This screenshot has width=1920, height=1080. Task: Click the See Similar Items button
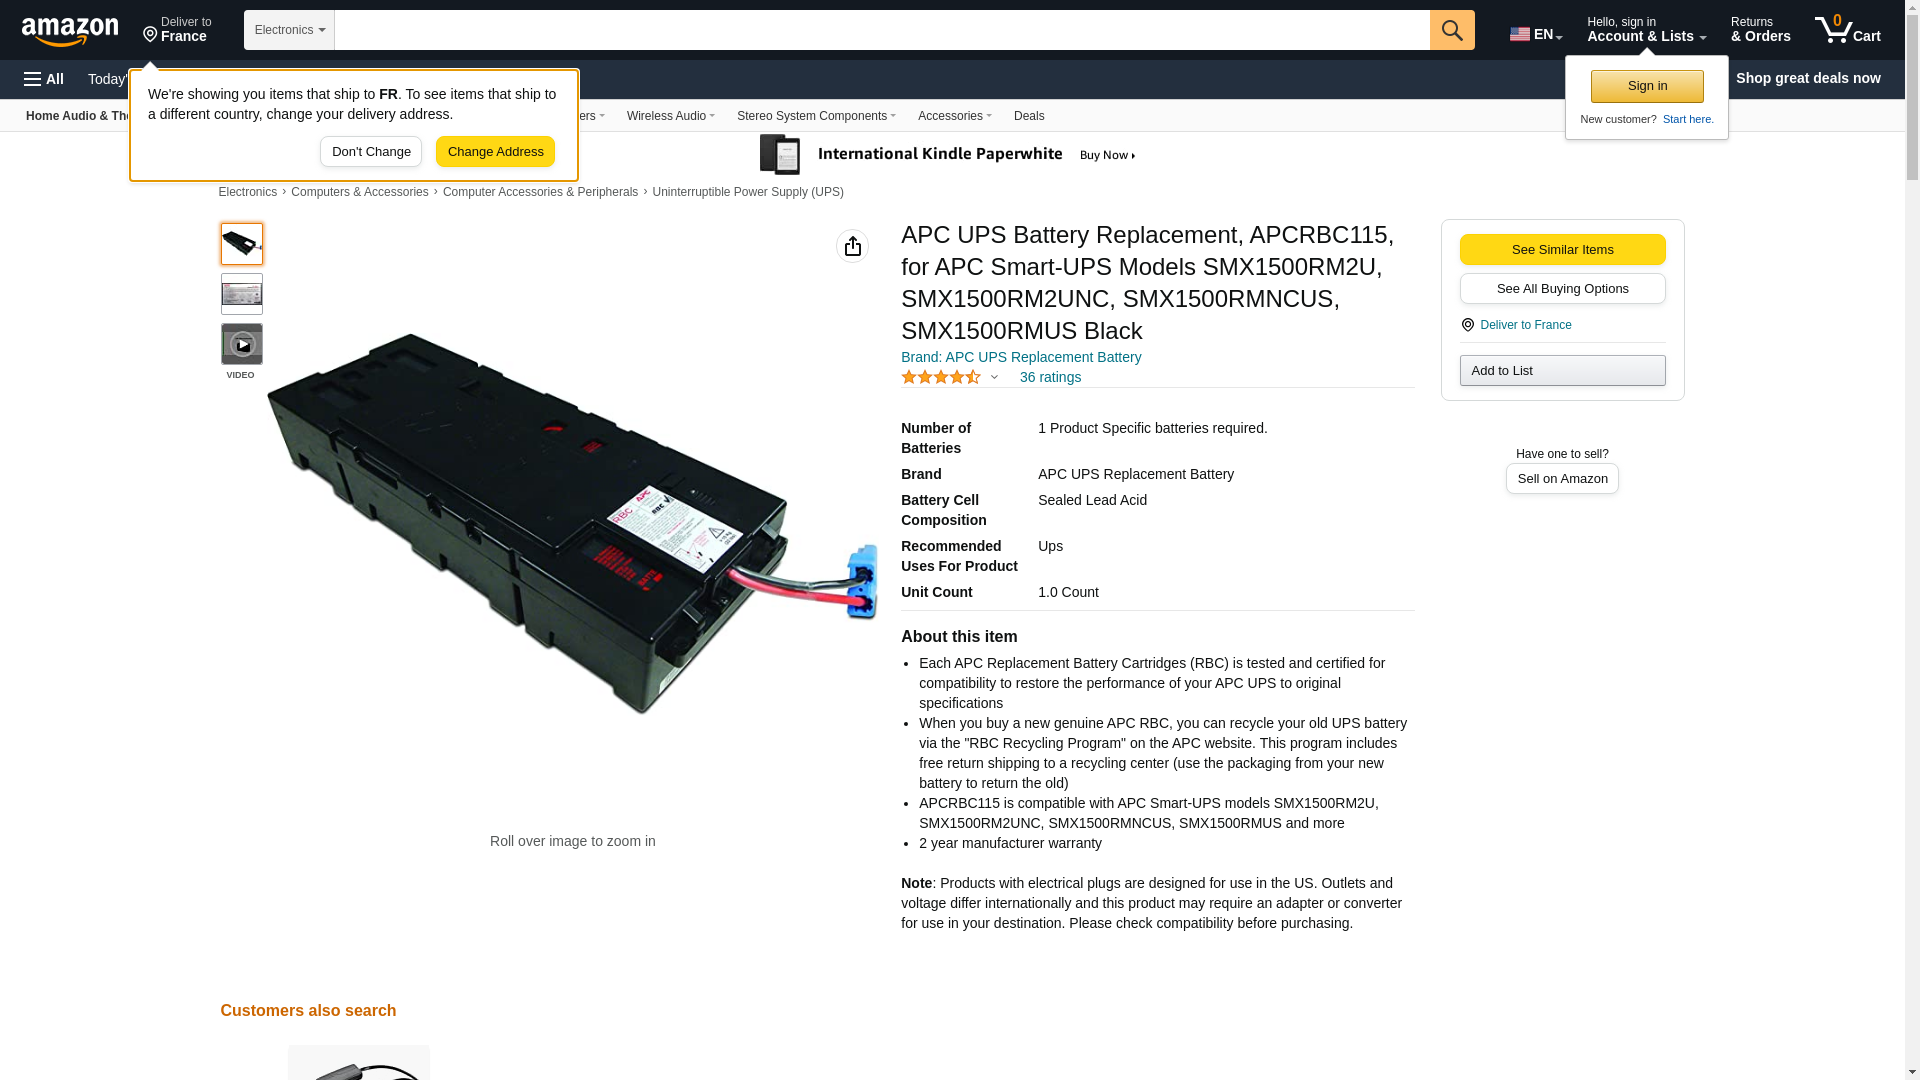click(x=1562, y=250)
